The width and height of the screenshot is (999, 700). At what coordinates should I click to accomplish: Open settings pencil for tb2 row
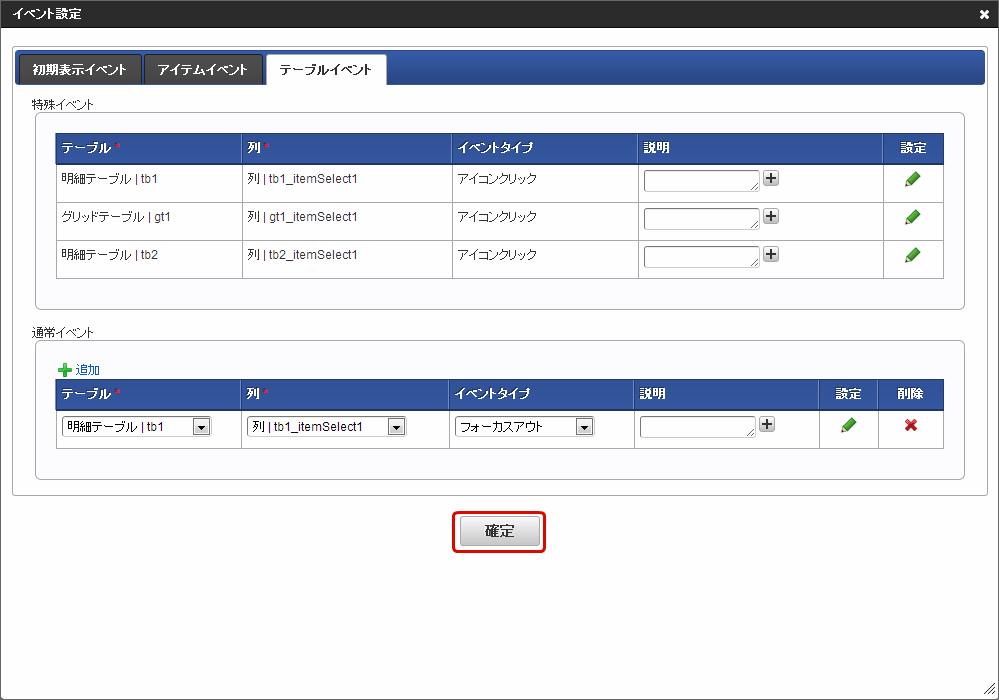(x=912, y=255)
